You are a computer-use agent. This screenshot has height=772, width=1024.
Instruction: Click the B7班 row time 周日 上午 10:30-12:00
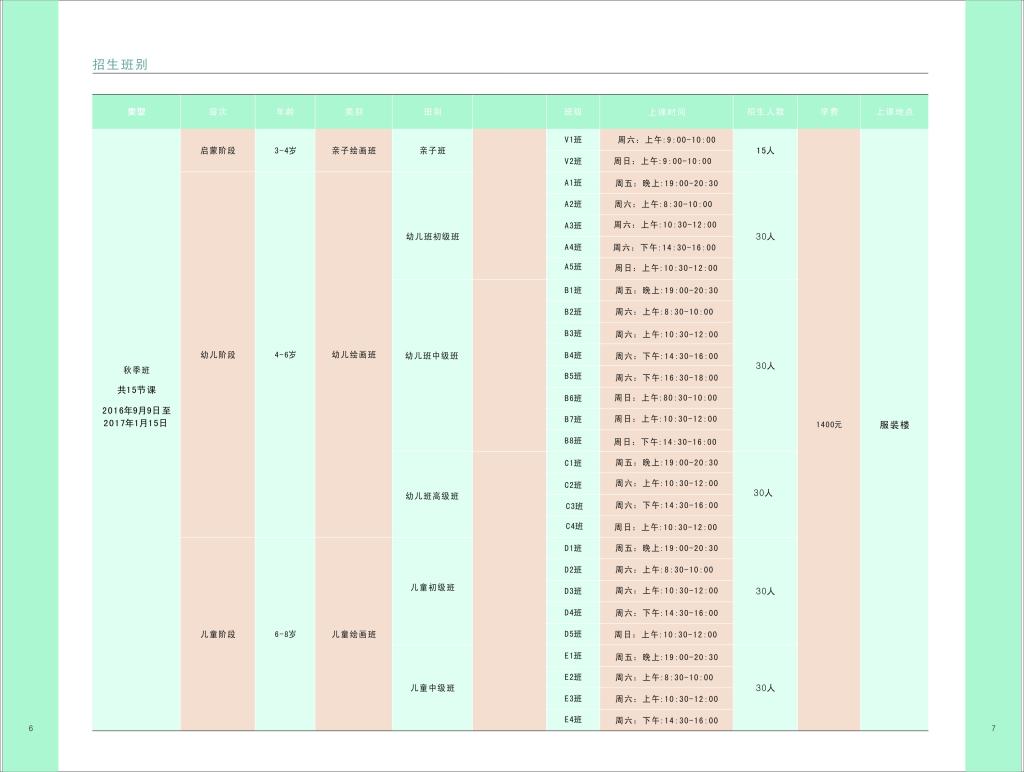click(665, 419)
